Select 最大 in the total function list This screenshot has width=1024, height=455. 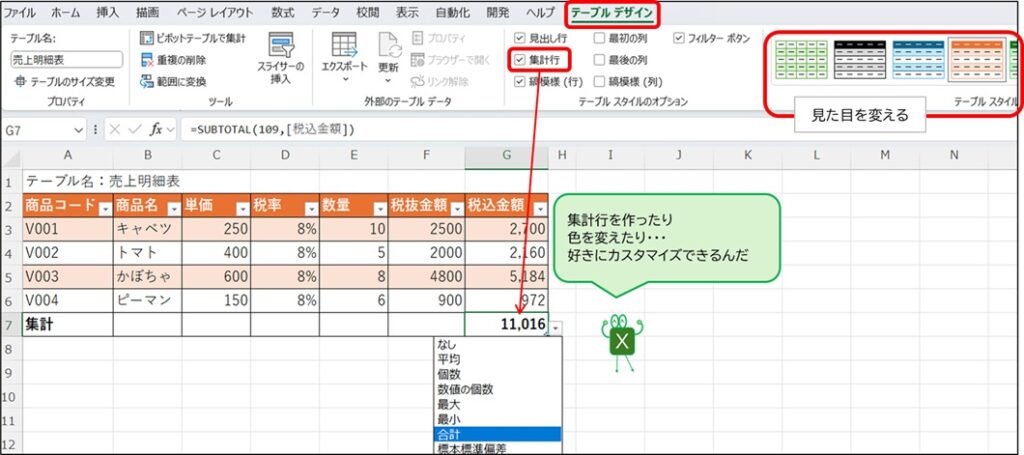coord(497,404)
